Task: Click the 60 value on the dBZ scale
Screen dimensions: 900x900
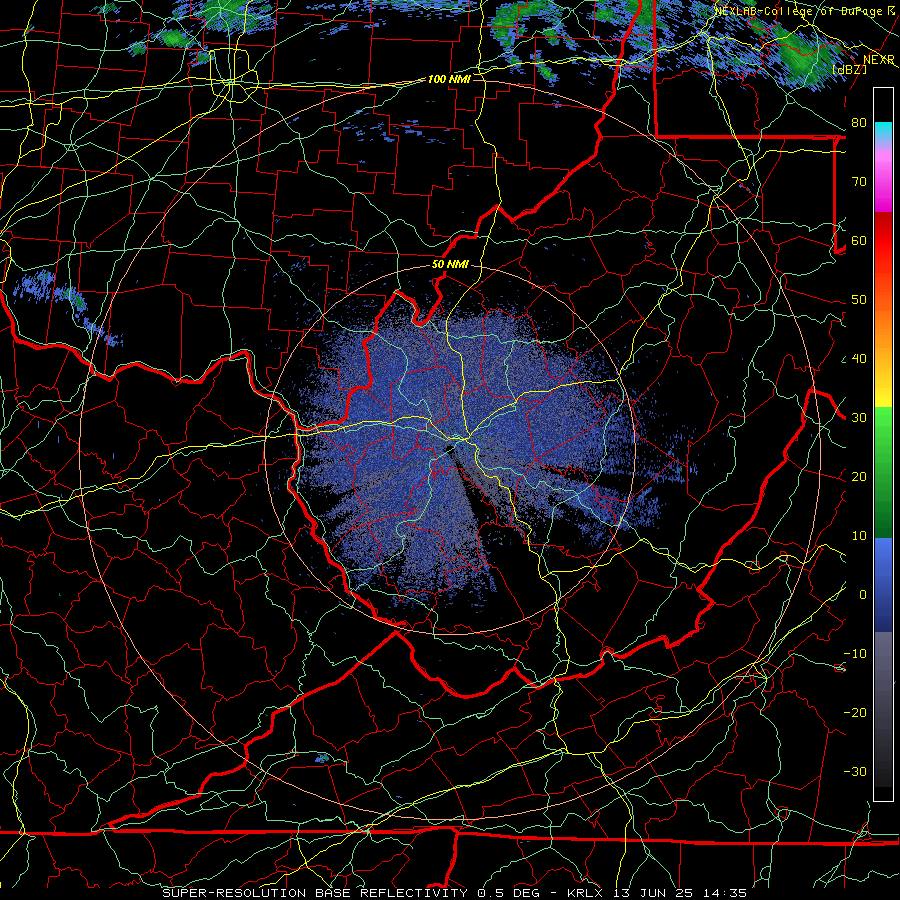Action: tap(859, 241)
